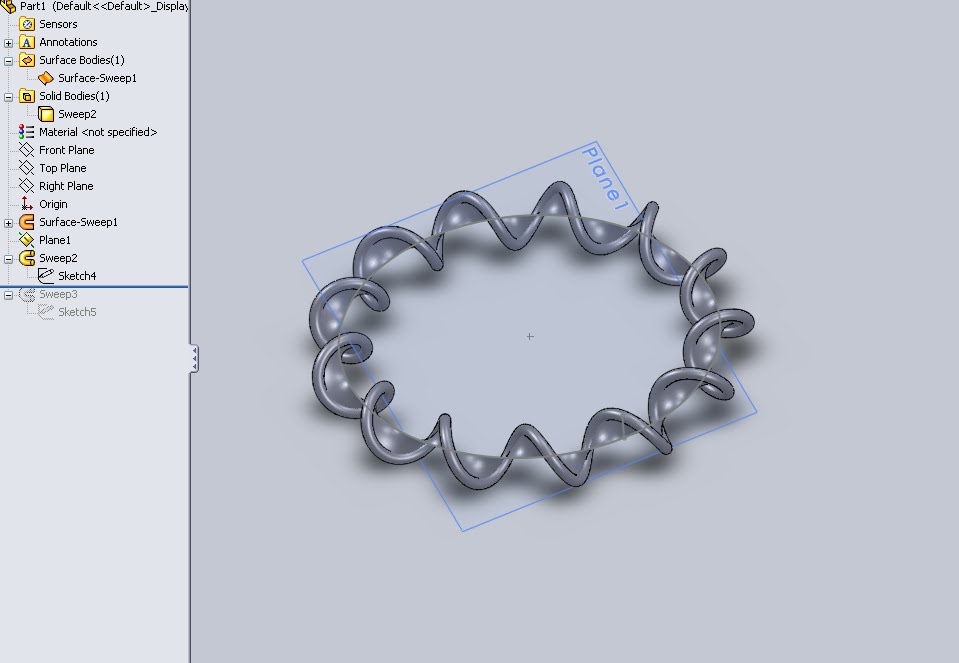
Task: Click the Surface-Sweep1 feature icon below Origin
Action: click(x=27, y=222)
